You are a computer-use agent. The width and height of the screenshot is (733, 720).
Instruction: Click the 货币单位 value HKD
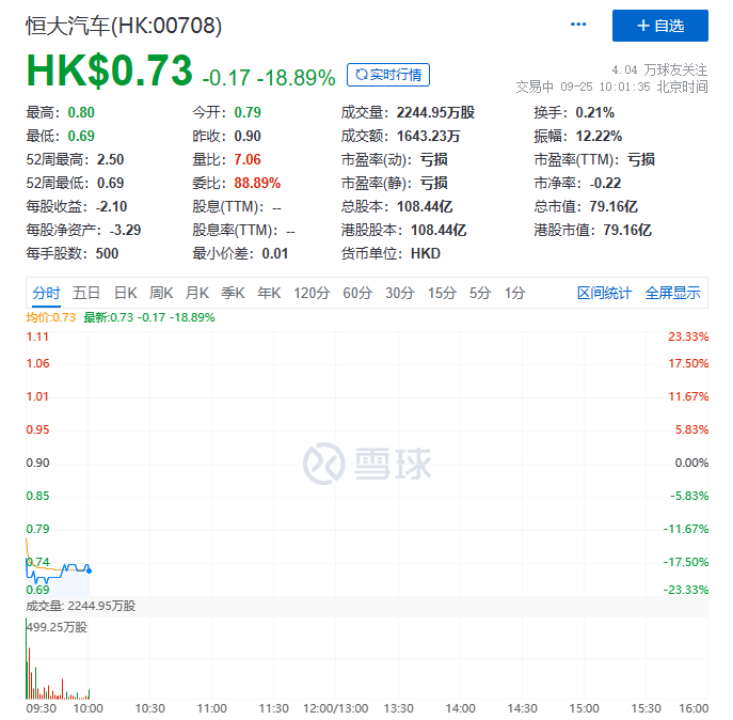(x=425, y=253)
